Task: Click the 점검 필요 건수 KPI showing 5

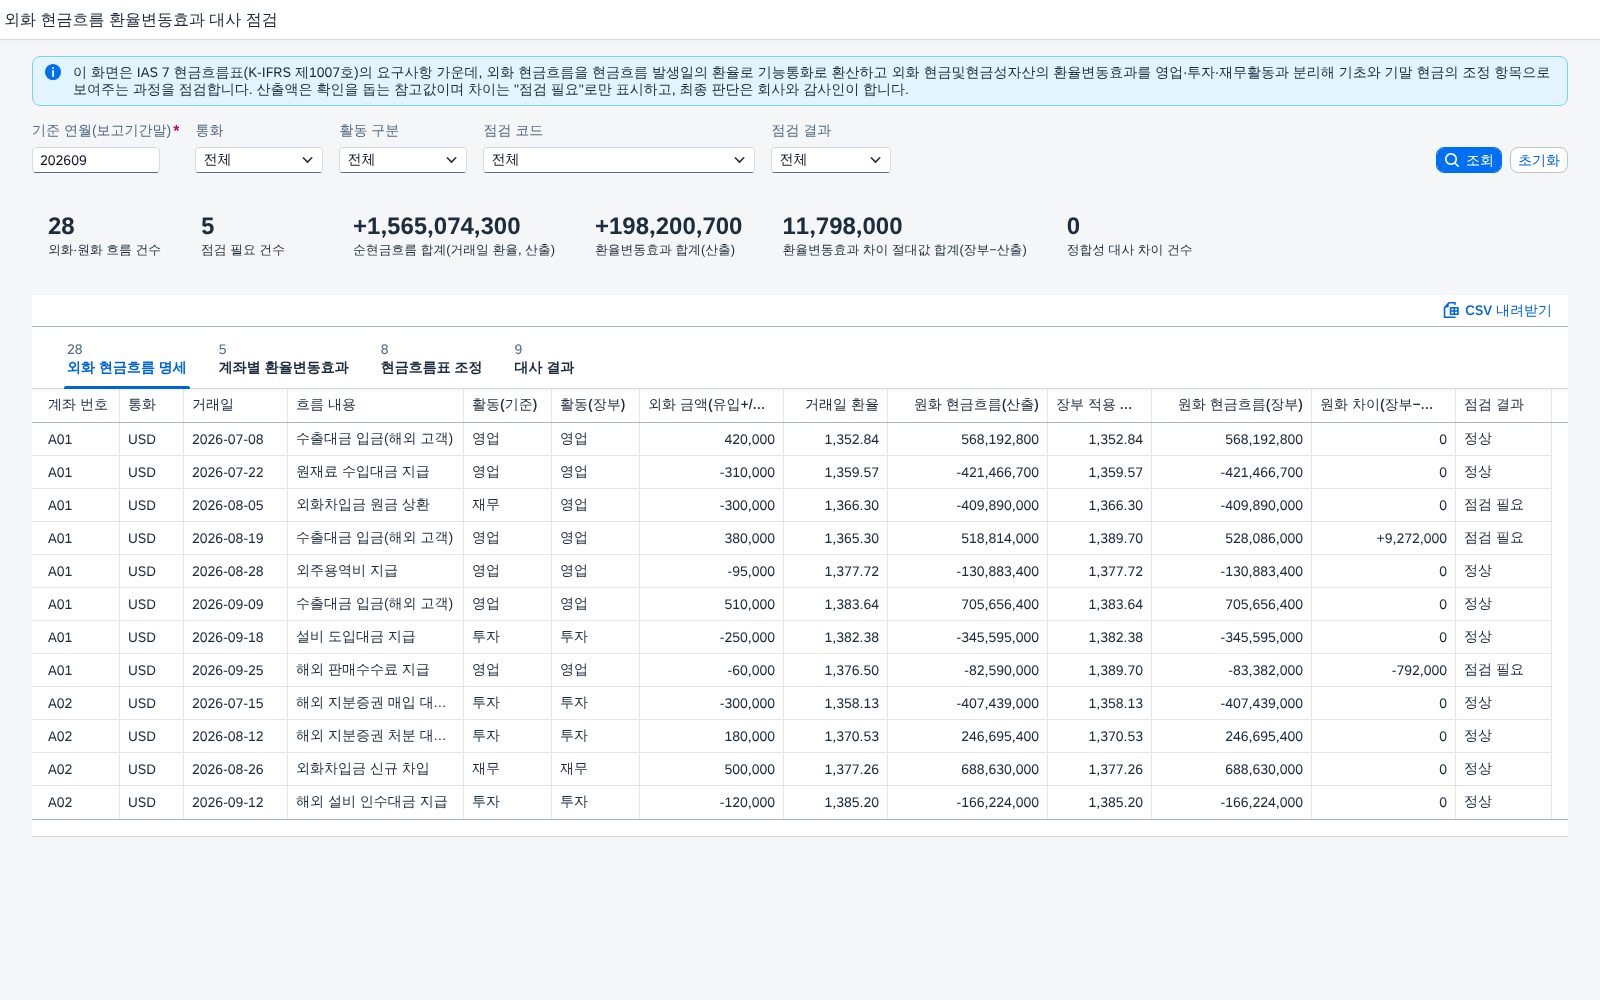Action: click(242, 235)
